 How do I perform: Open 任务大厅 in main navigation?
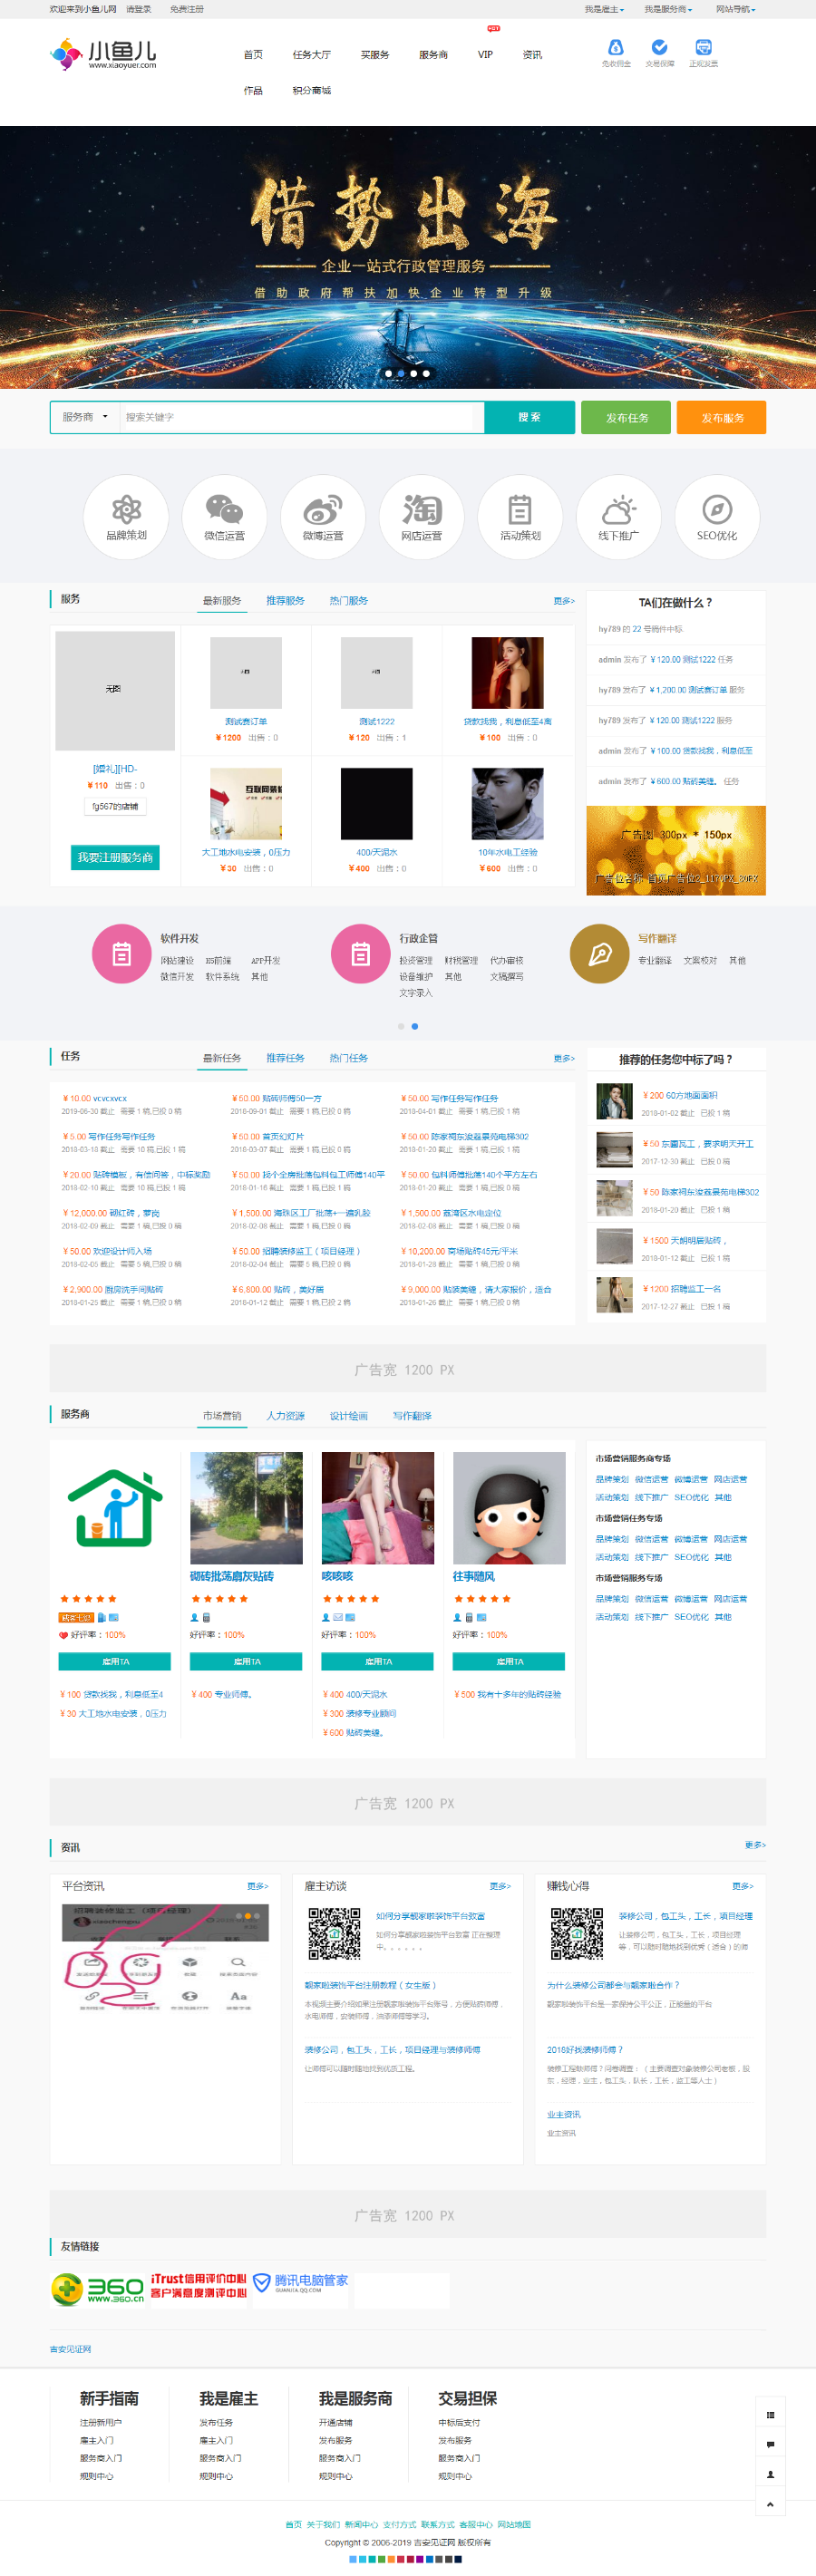coord(311,55)
